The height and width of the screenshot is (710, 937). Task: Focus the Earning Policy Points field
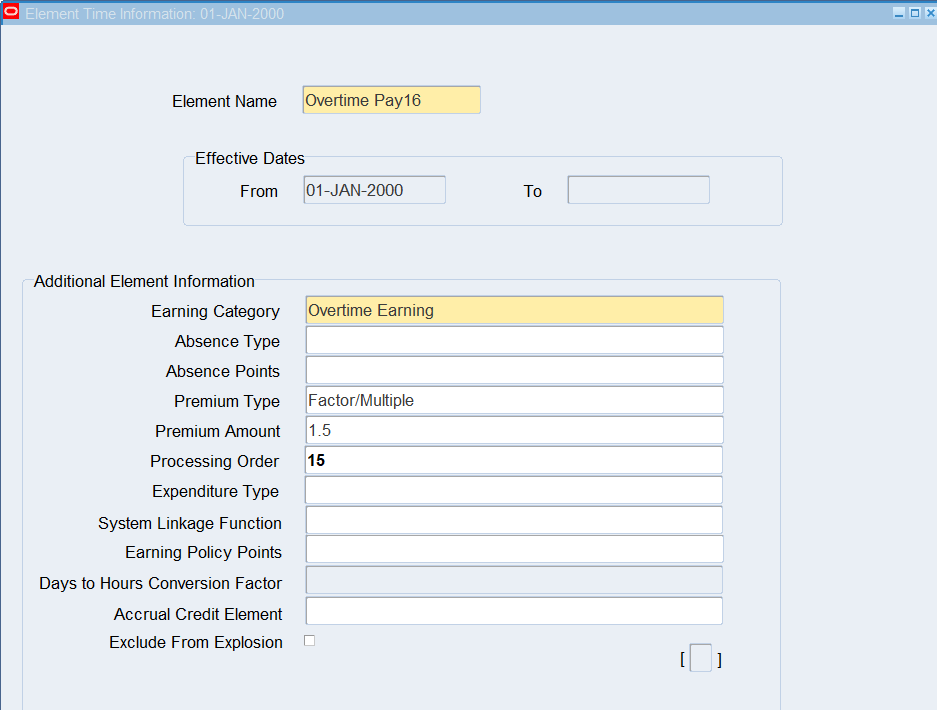click(514, 550)
